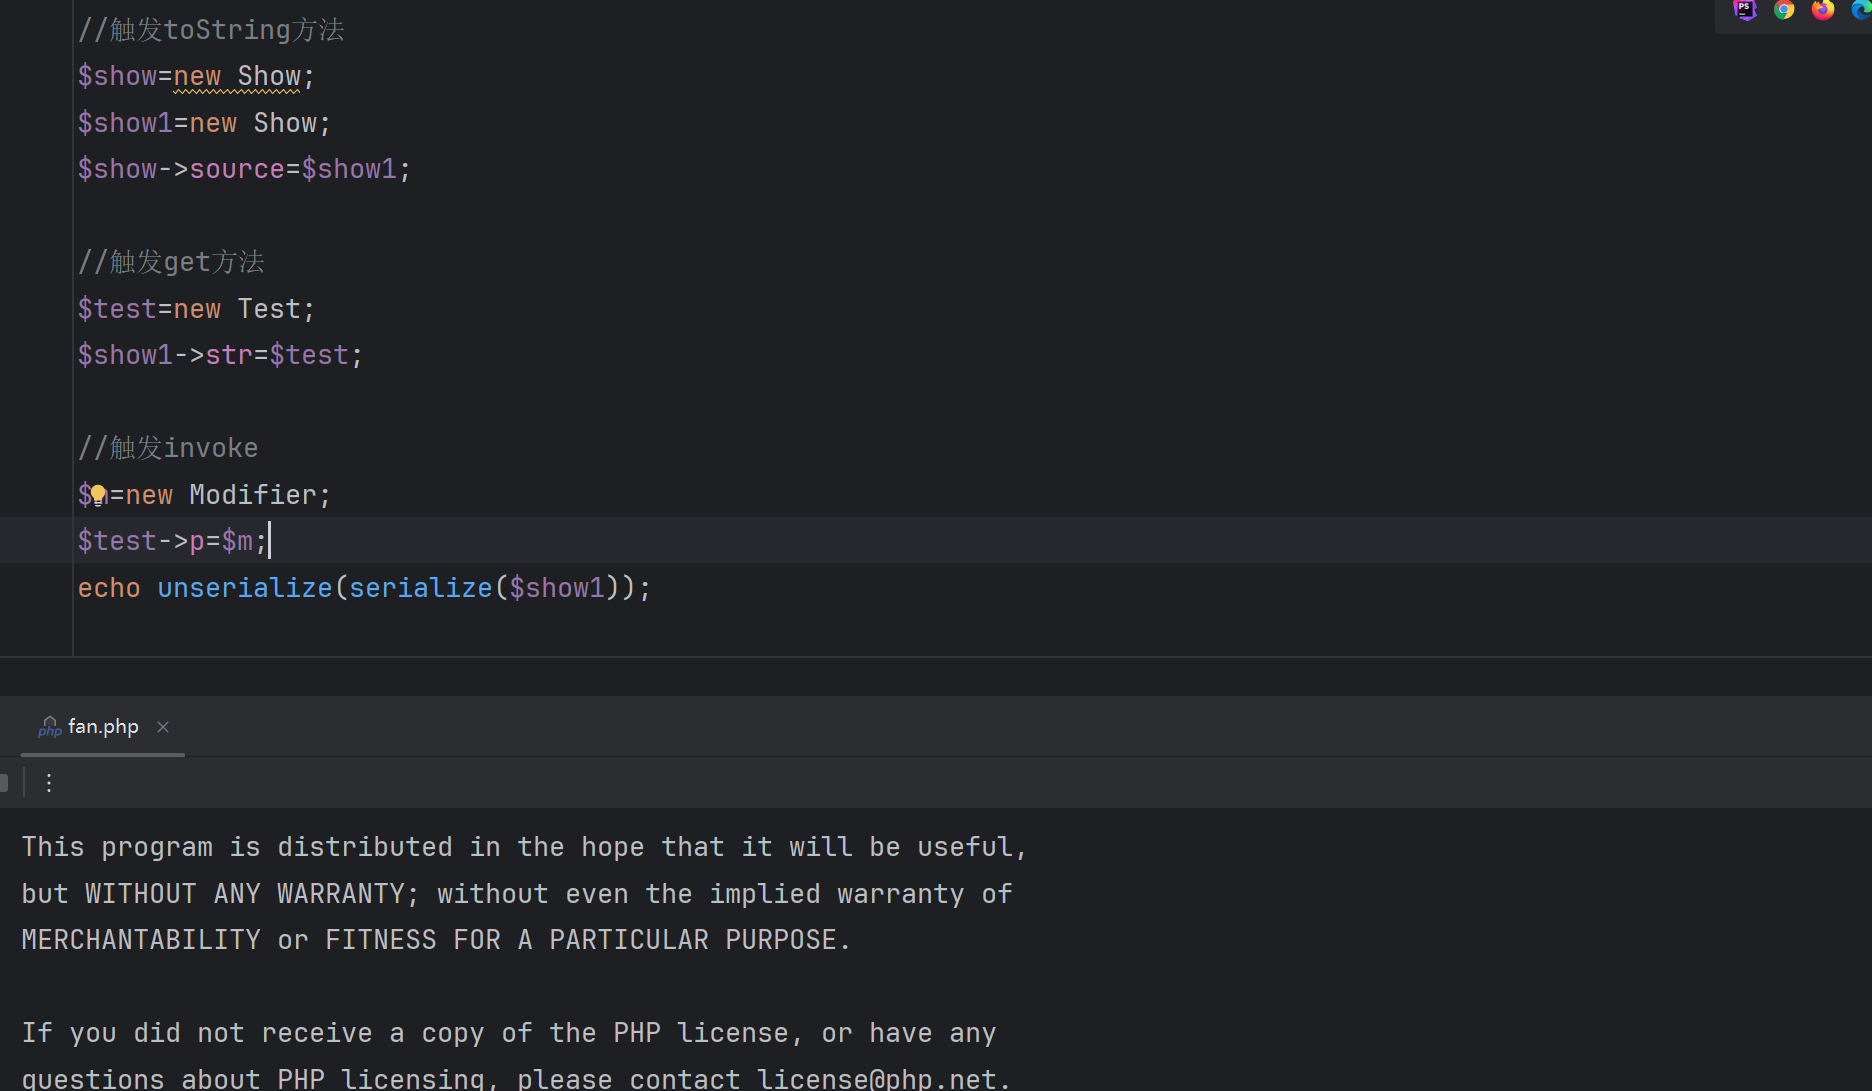Open the three-dot more actions menu

coord(48,783)
